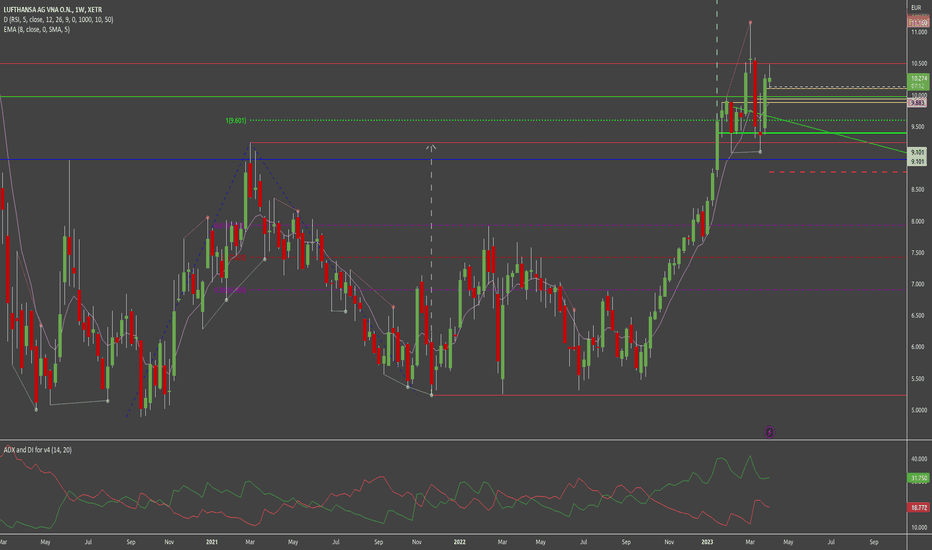Screen dimensions: 932x550
Task: Click the 10.500 price scale label
Action: pos(919,64)
